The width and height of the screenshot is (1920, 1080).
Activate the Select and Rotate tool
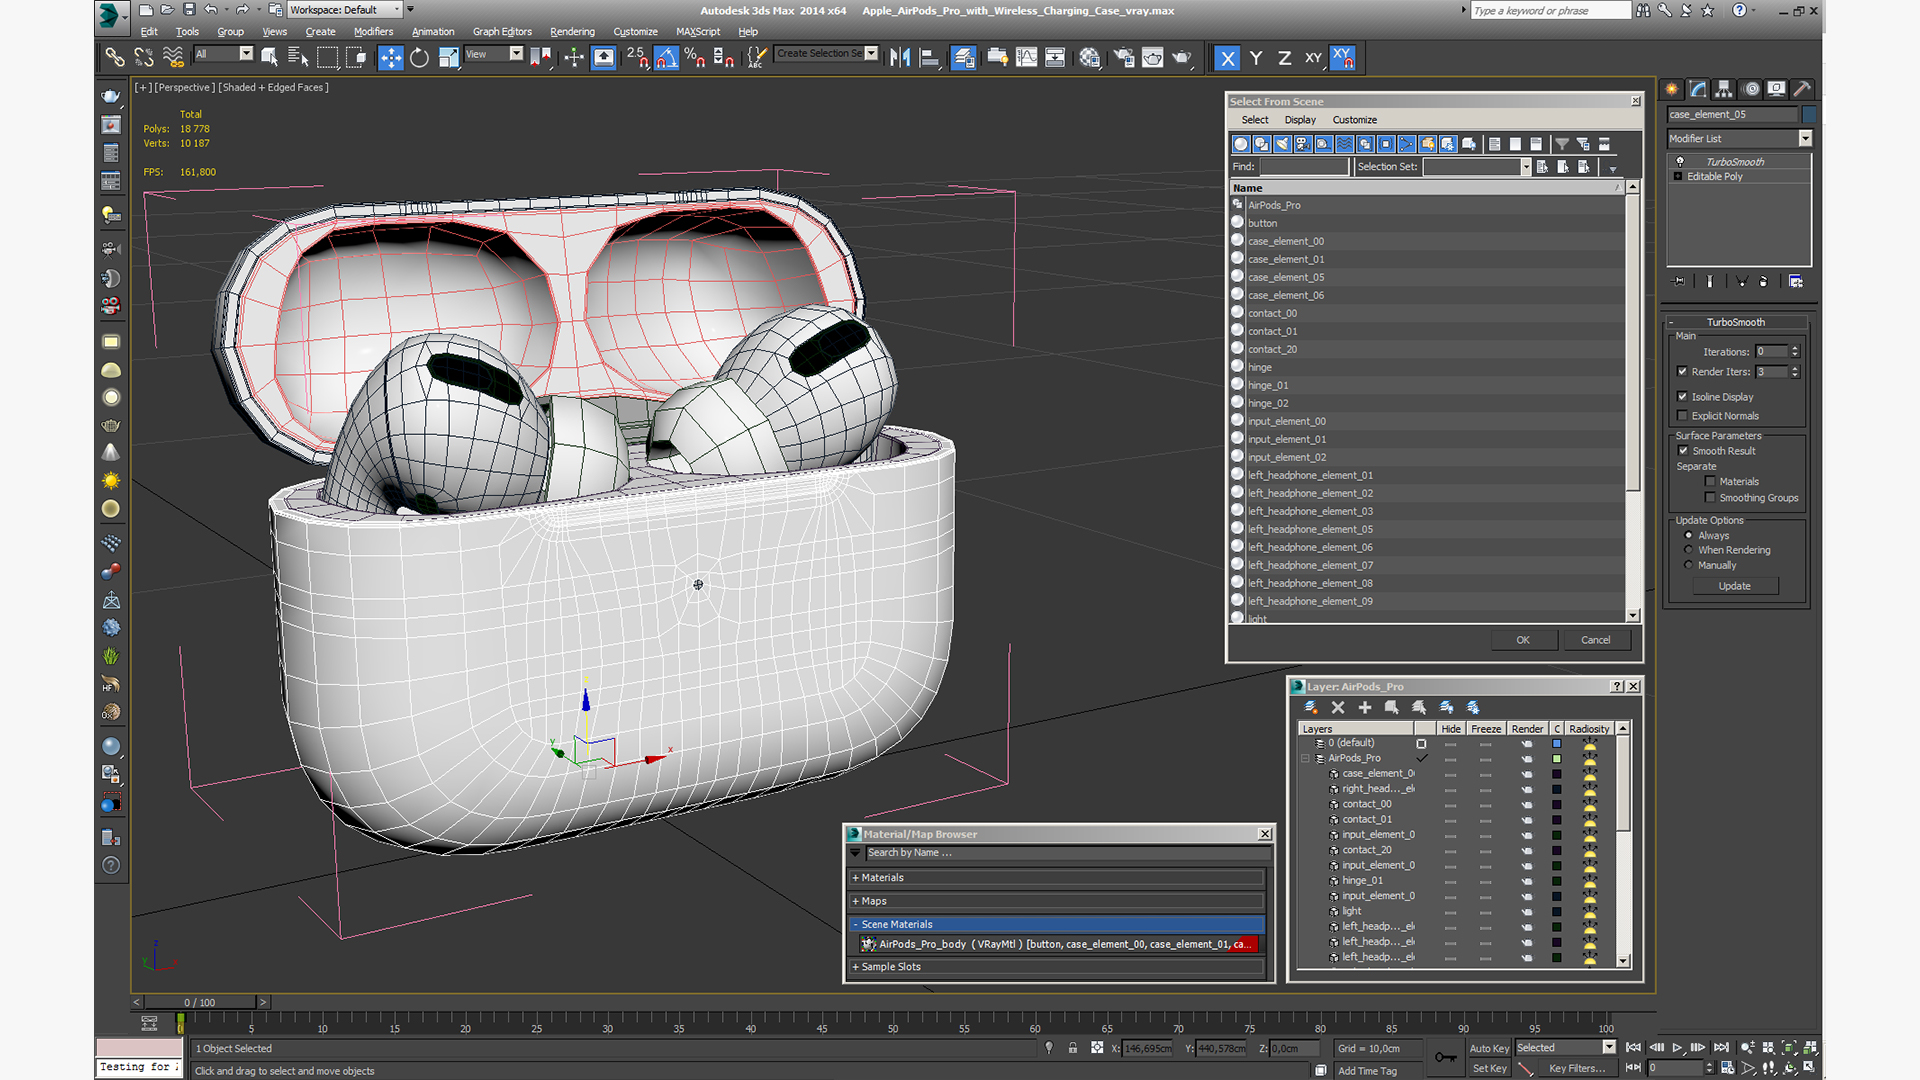[x=420, y=58]
